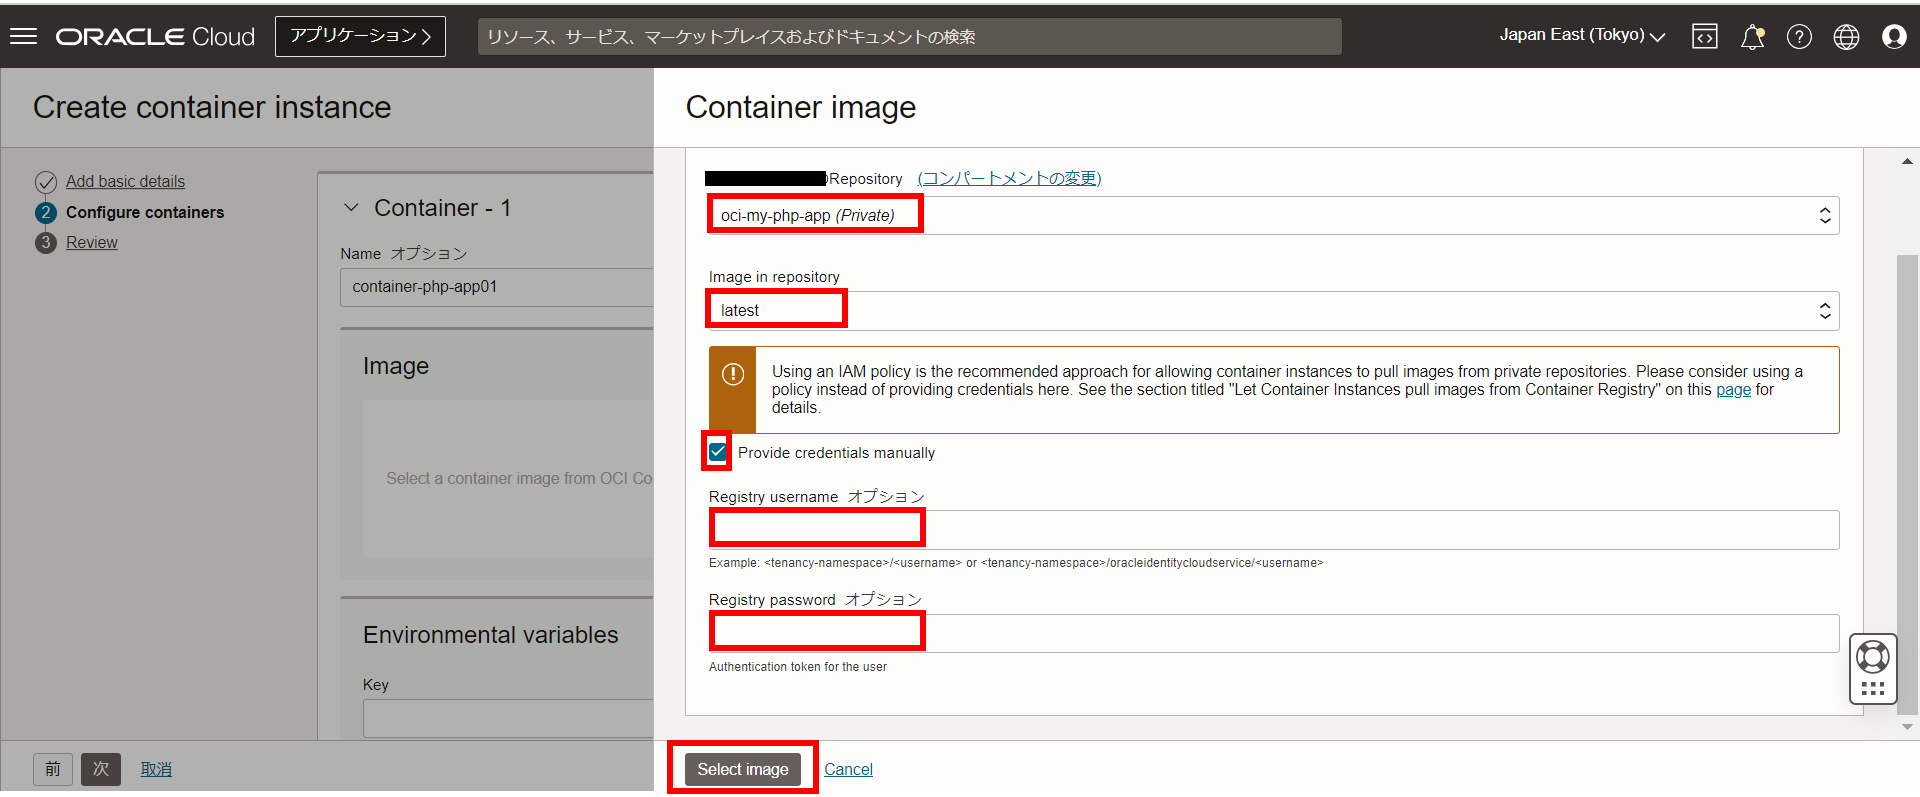Click the 取消 cancel link
The width and height of the screenshot is (1920, 797).
click(x=156, y=769)
